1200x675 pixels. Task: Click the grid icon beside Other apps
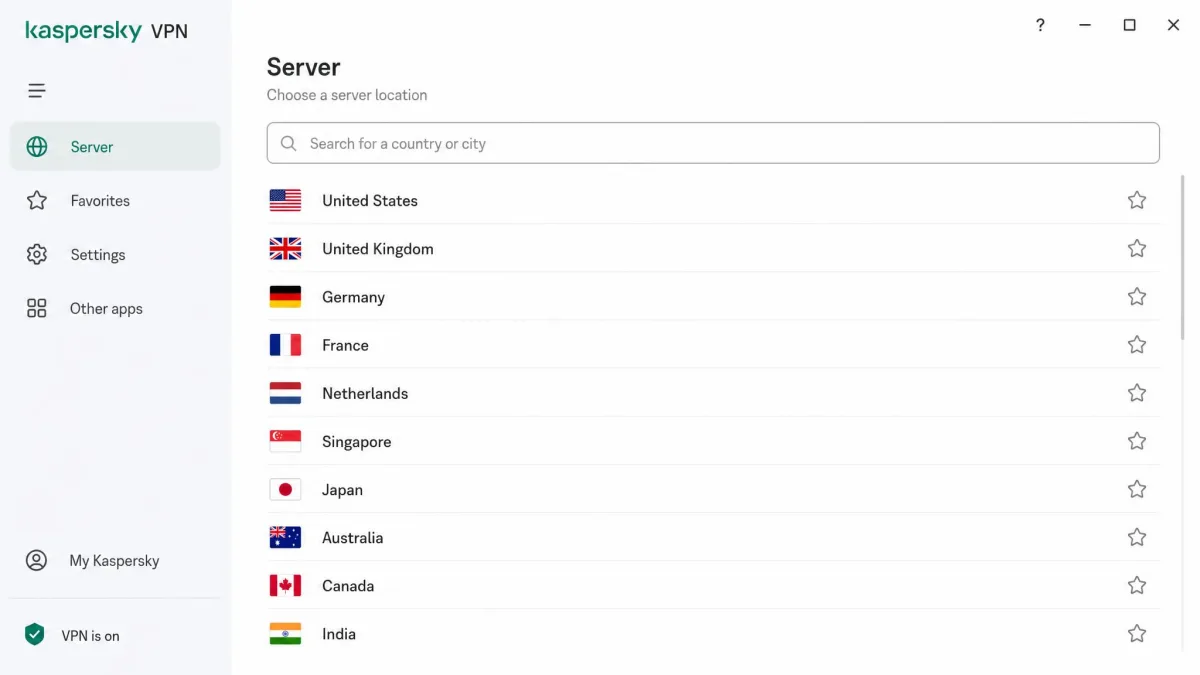(37, 309)
